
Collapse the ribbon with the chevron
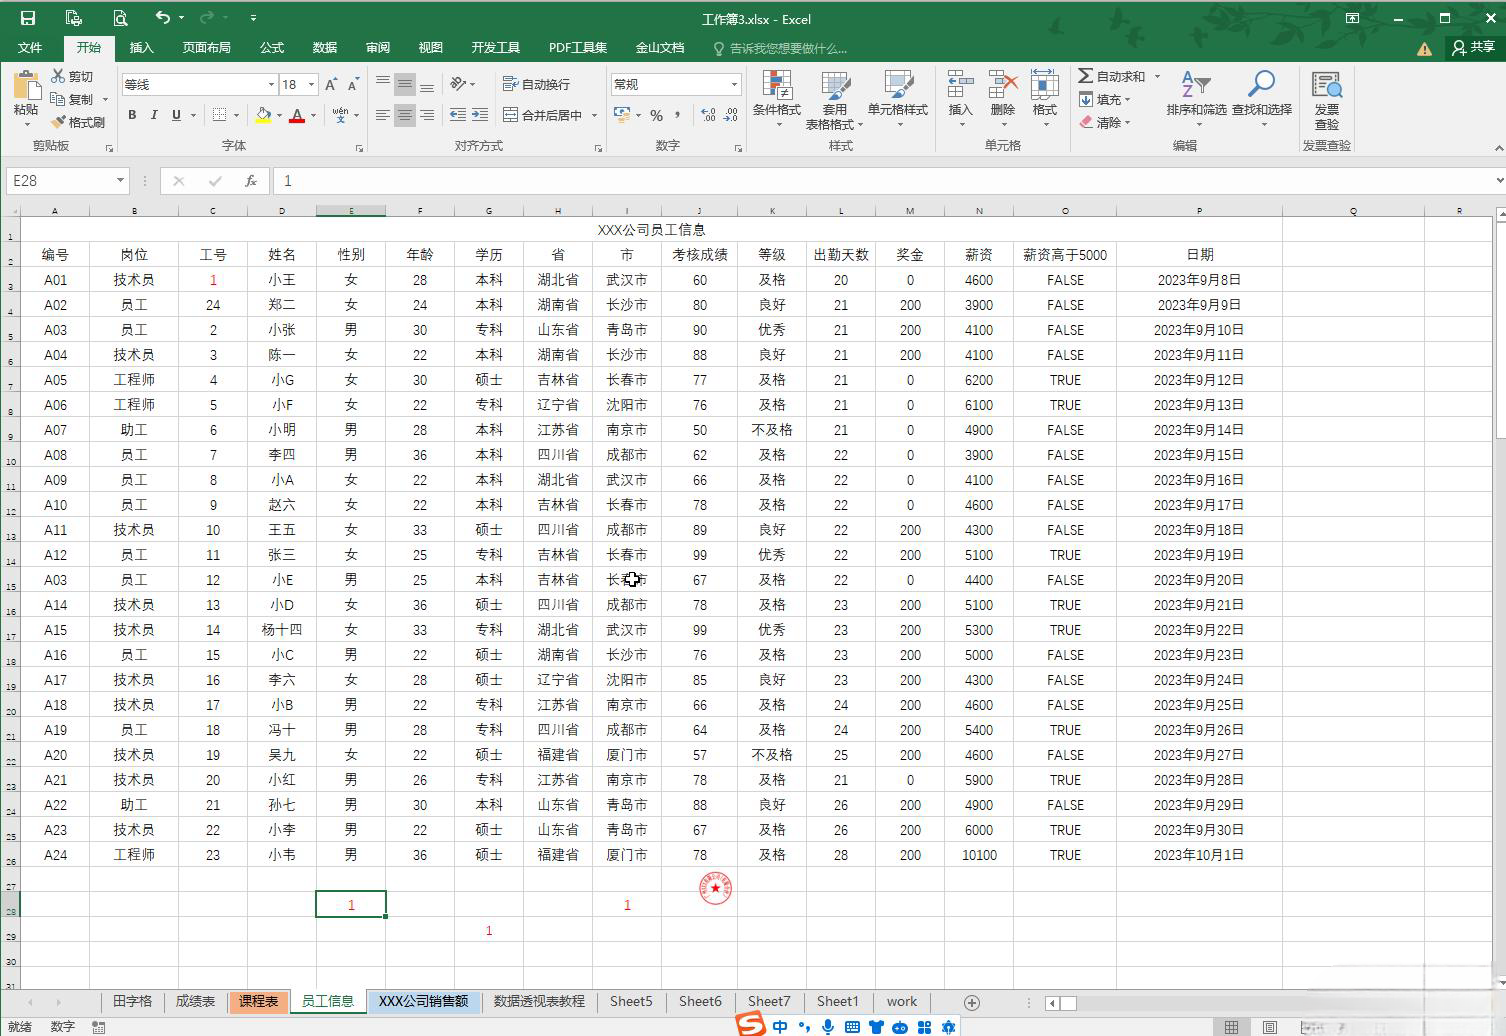pyautogui.click(x=1498, y=147)
